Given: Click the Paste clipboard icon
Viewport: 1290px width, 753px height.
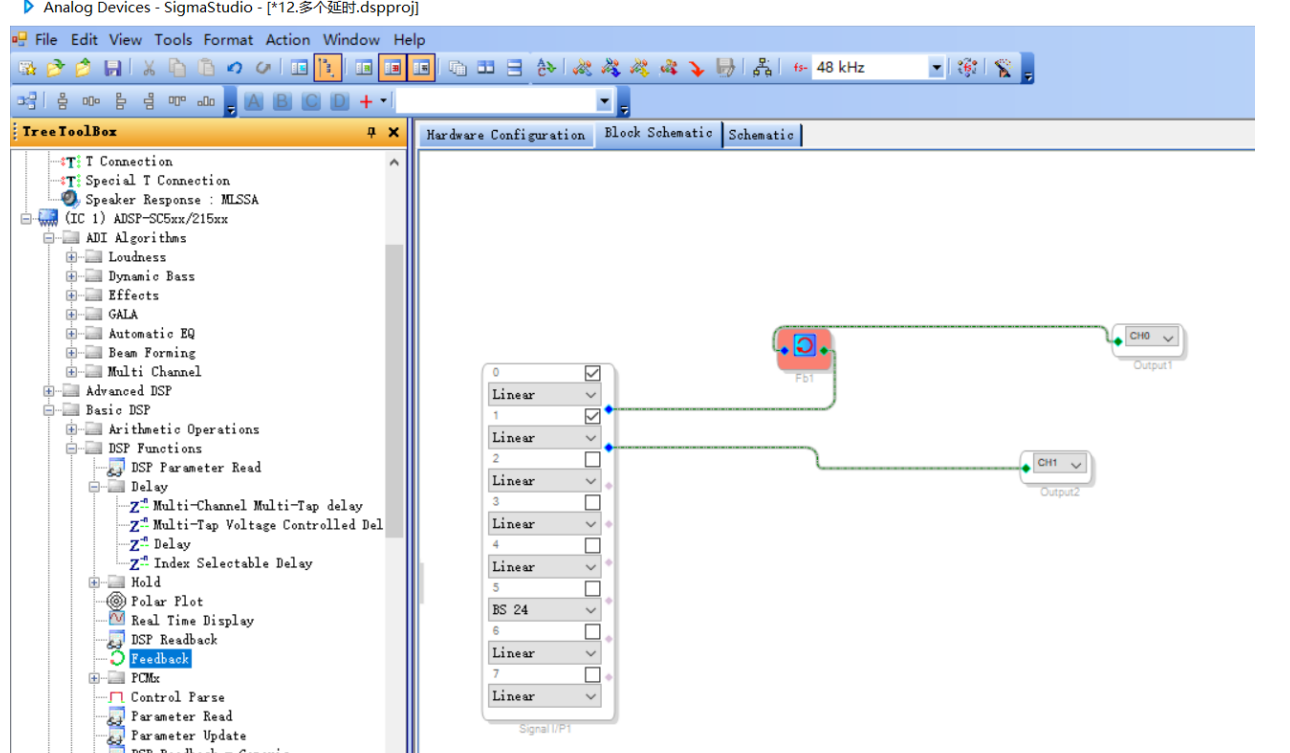Looking at the screenshot, I should pos(206,68).
